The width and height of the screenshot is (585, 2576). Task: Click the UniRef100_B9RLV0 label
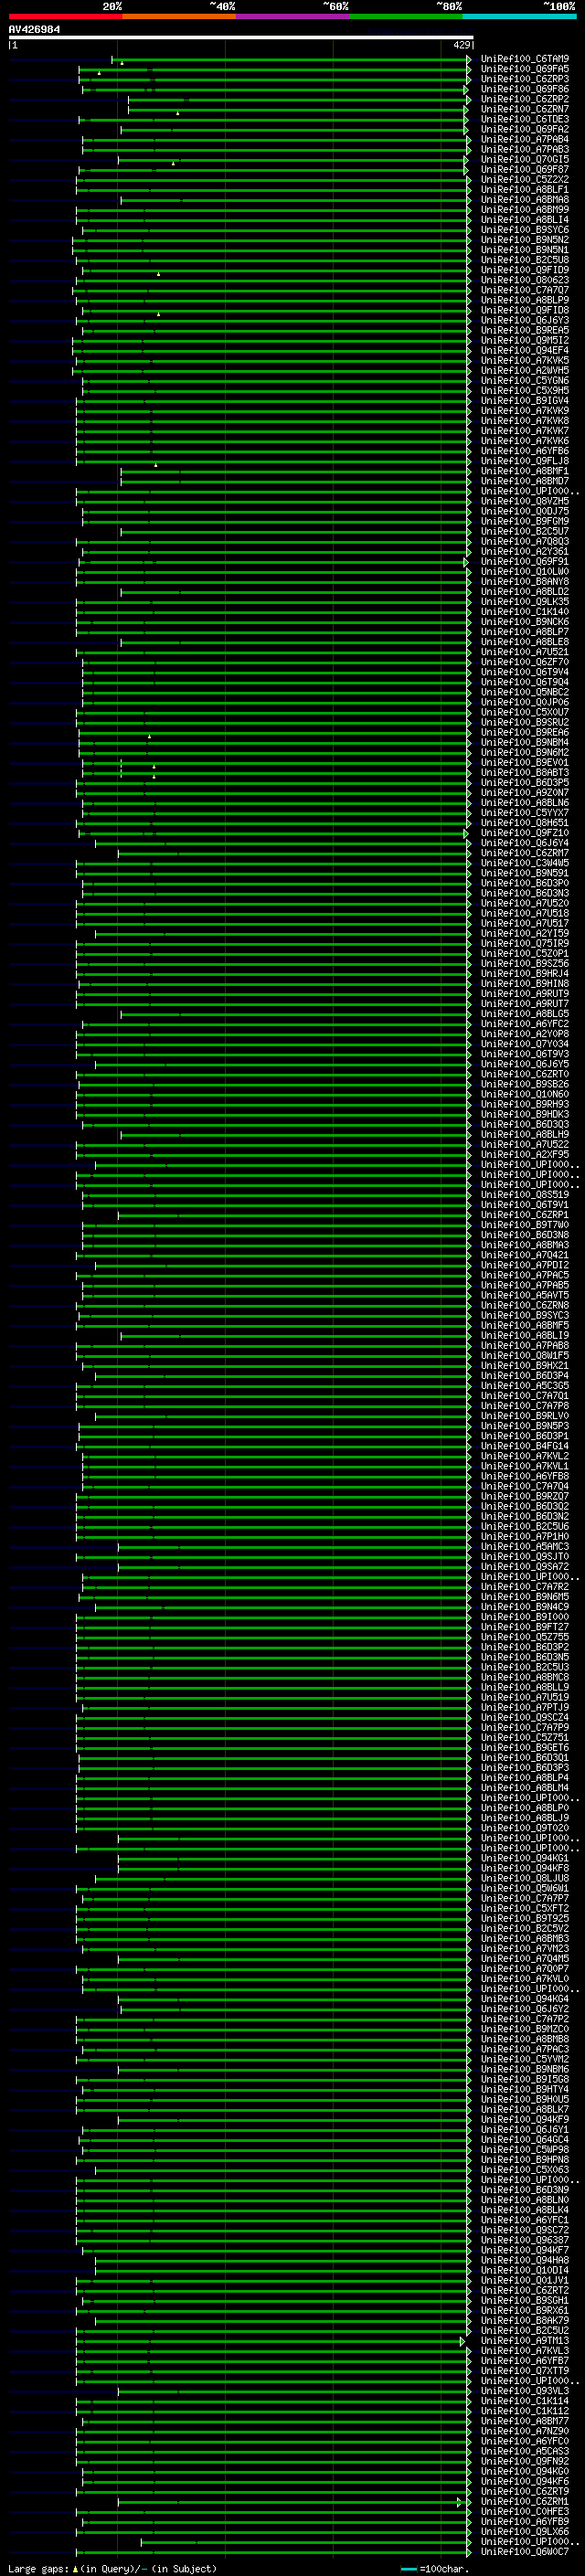tap(524, 1416)
